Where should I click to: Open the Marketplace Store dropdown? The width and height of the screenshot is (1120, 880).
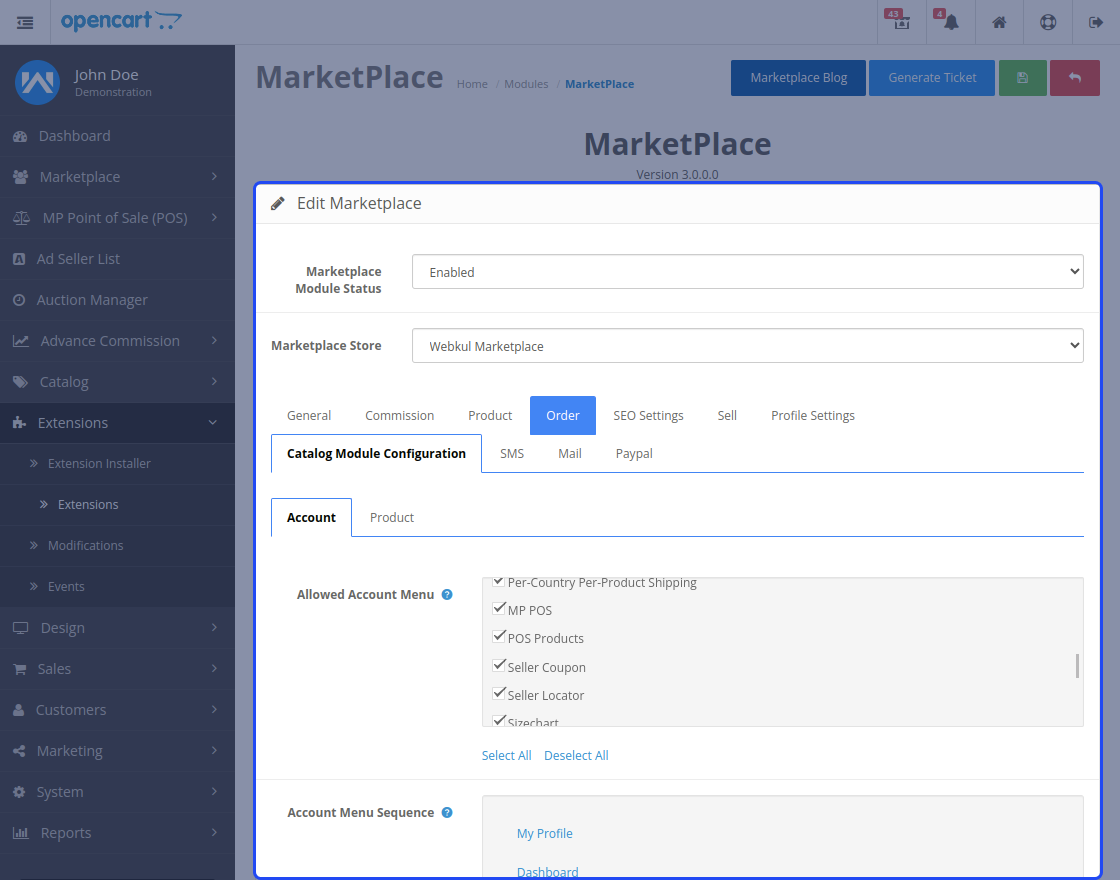point(747,346)
